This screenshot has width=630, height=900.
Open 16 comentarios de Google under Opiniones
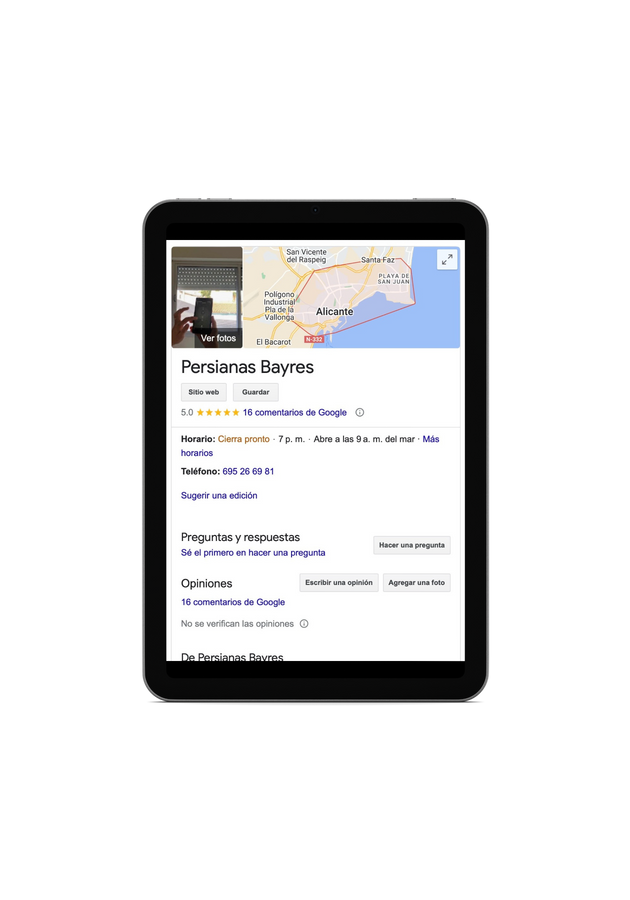(233, 602)
